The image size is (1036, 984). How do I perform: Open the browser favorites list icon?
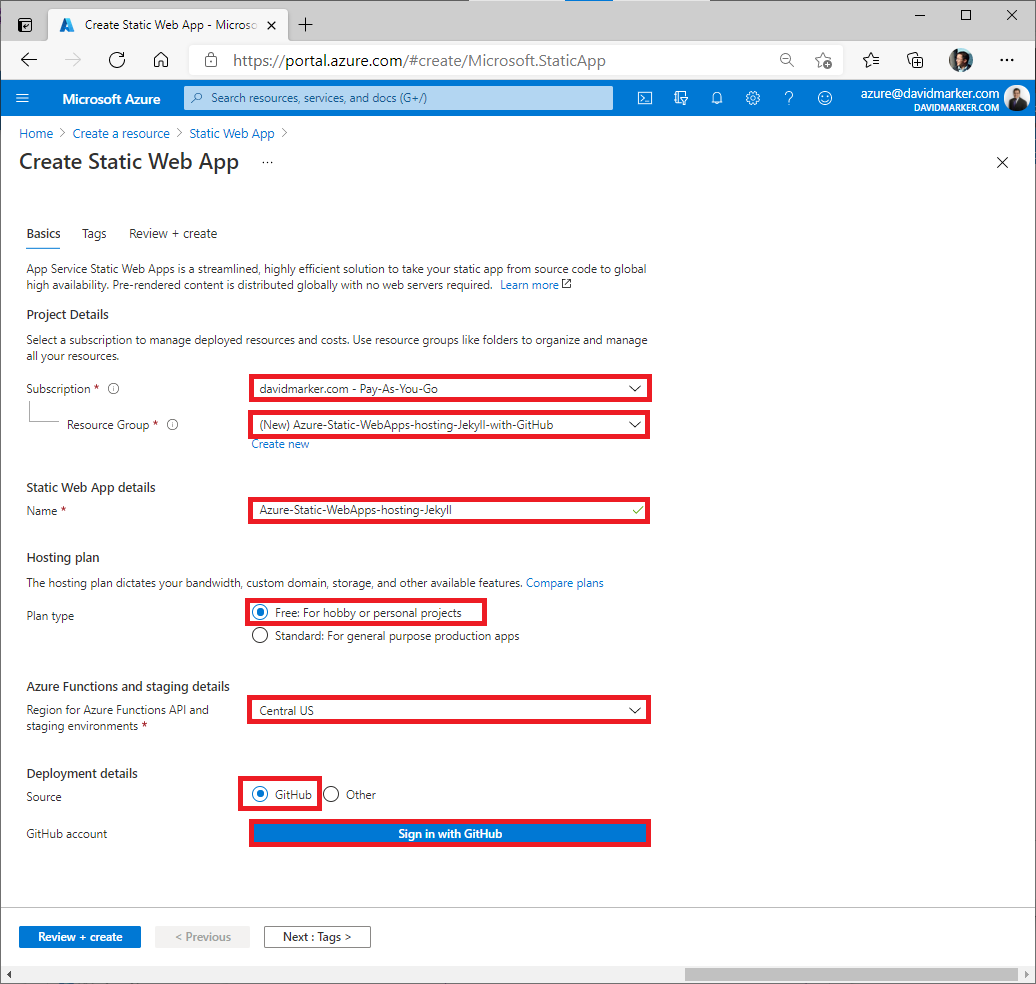click(x=871, y=60)
